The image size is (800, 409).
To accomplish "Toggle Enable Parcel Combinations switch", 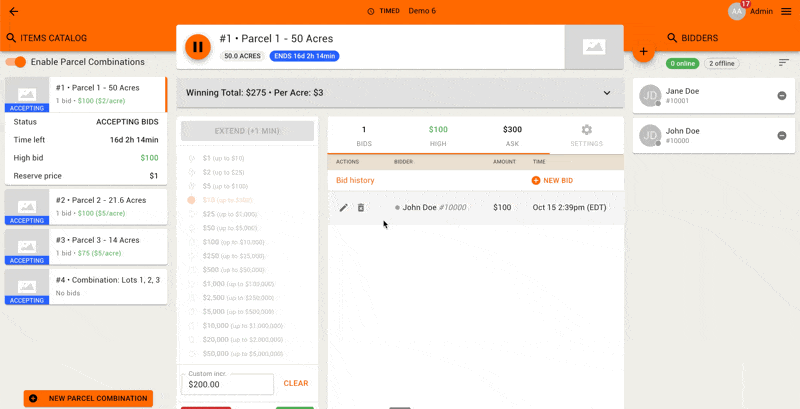I will point(16,62).
